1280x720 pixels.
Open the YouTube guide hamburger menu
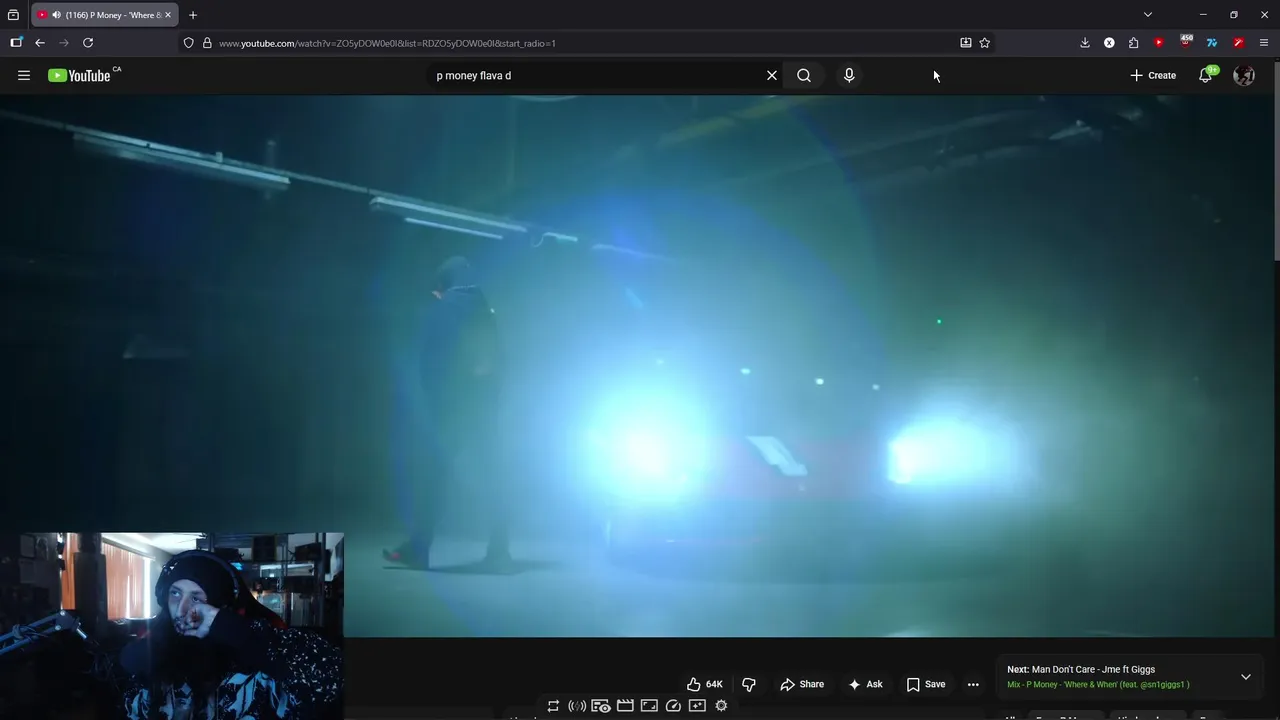click(x=24, y=75)
